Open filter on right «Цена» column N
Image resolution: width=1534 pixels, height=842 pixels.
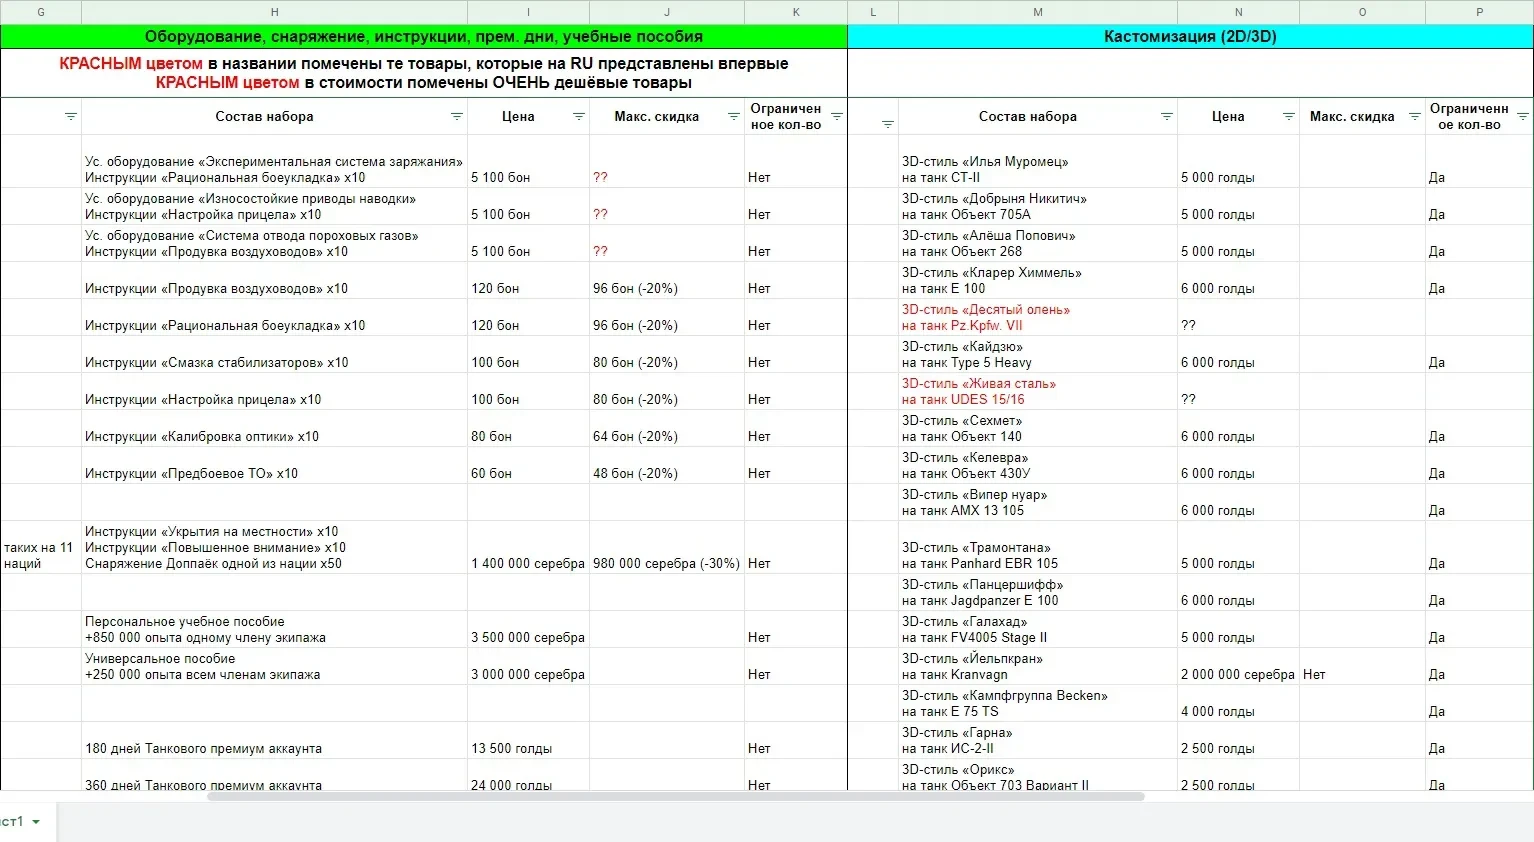(1288, 117)
